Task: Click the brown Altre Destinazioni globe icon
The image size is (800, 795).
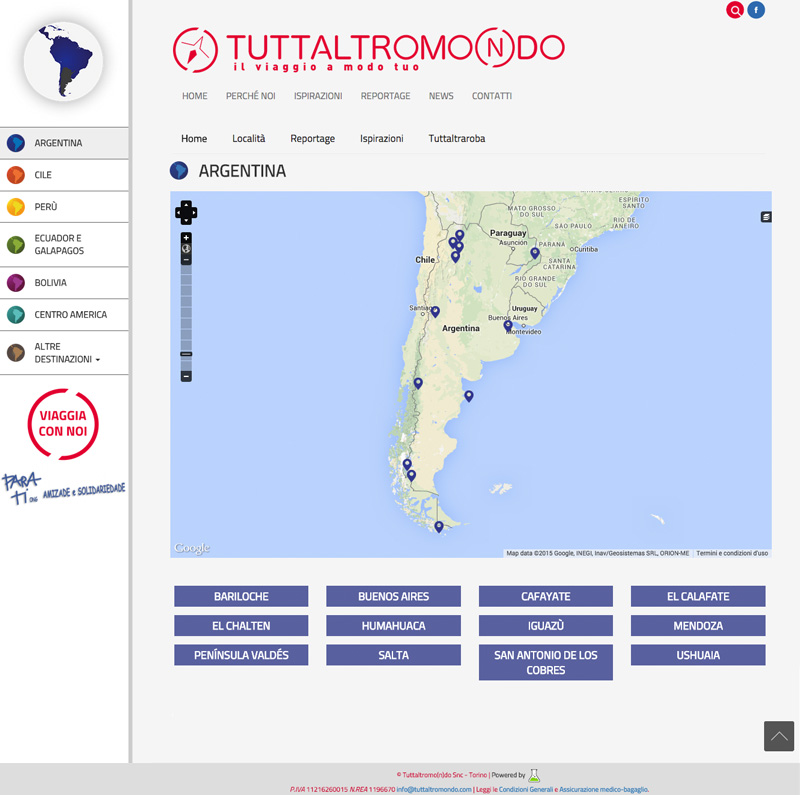Action: (16, 353)
